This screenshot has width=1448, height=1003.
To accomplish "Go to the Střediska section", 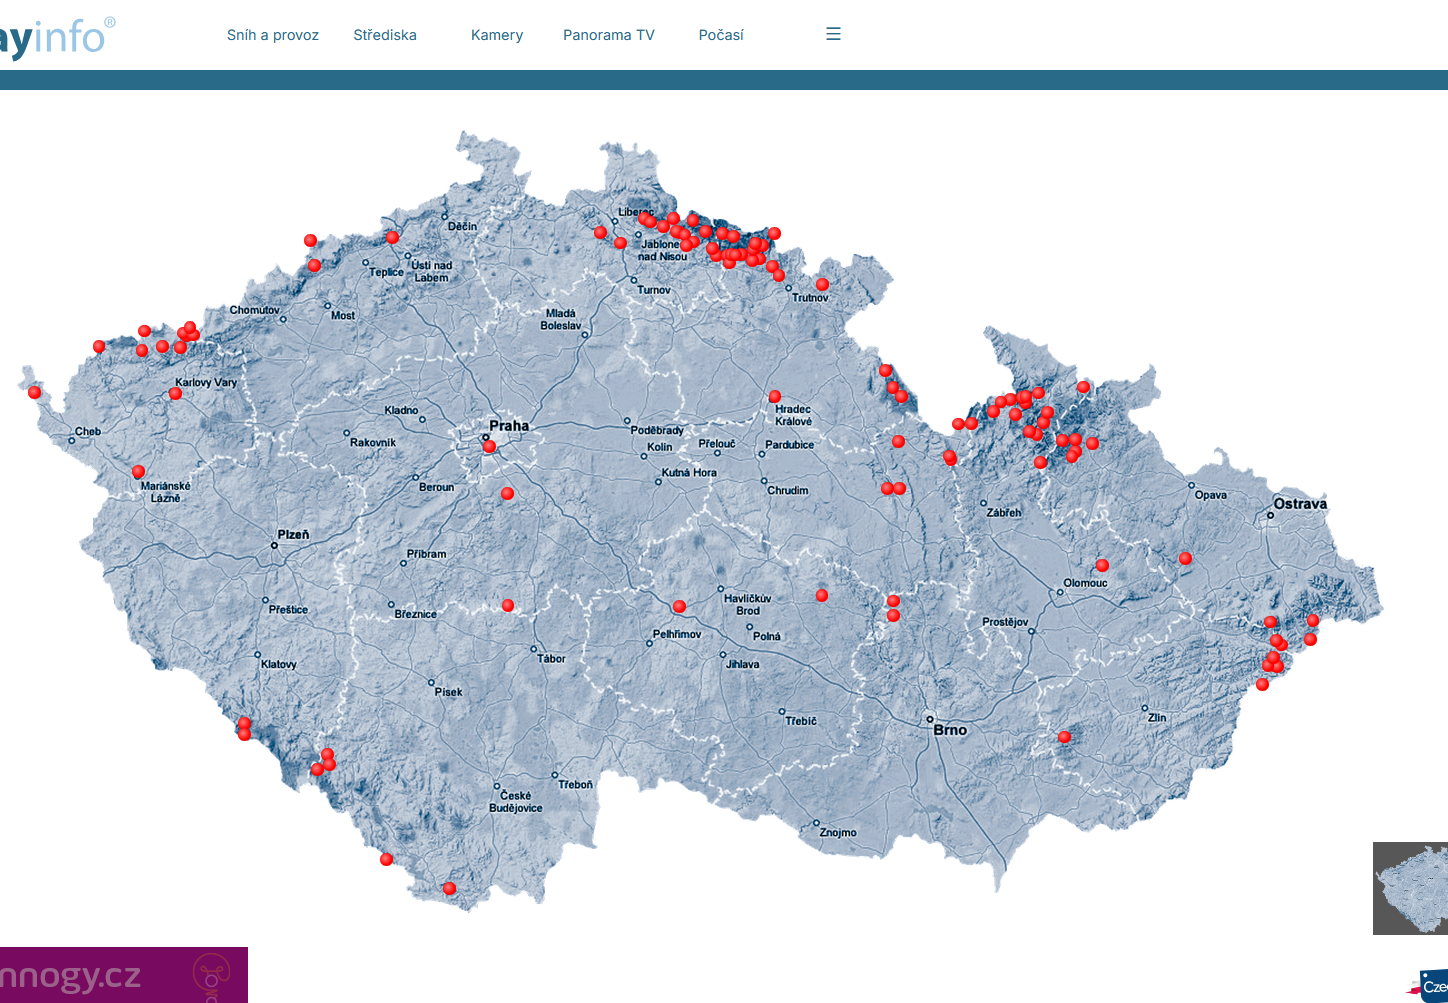I will (x=384, y=35).
